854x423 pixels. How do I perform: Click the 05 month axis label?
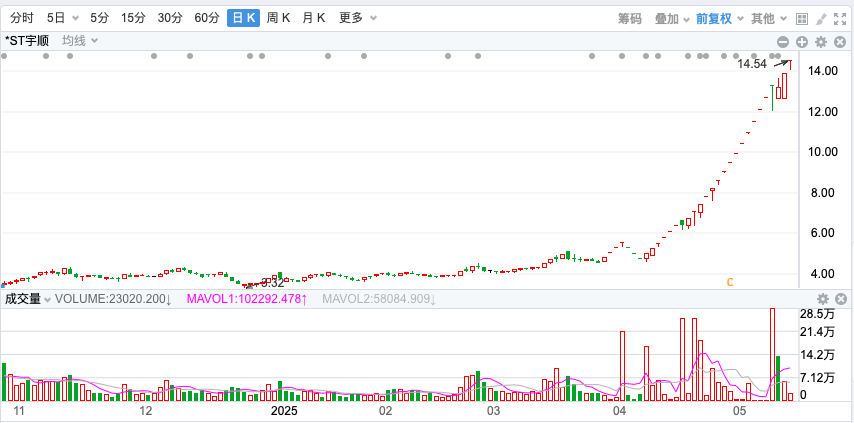tap(739, 410)
